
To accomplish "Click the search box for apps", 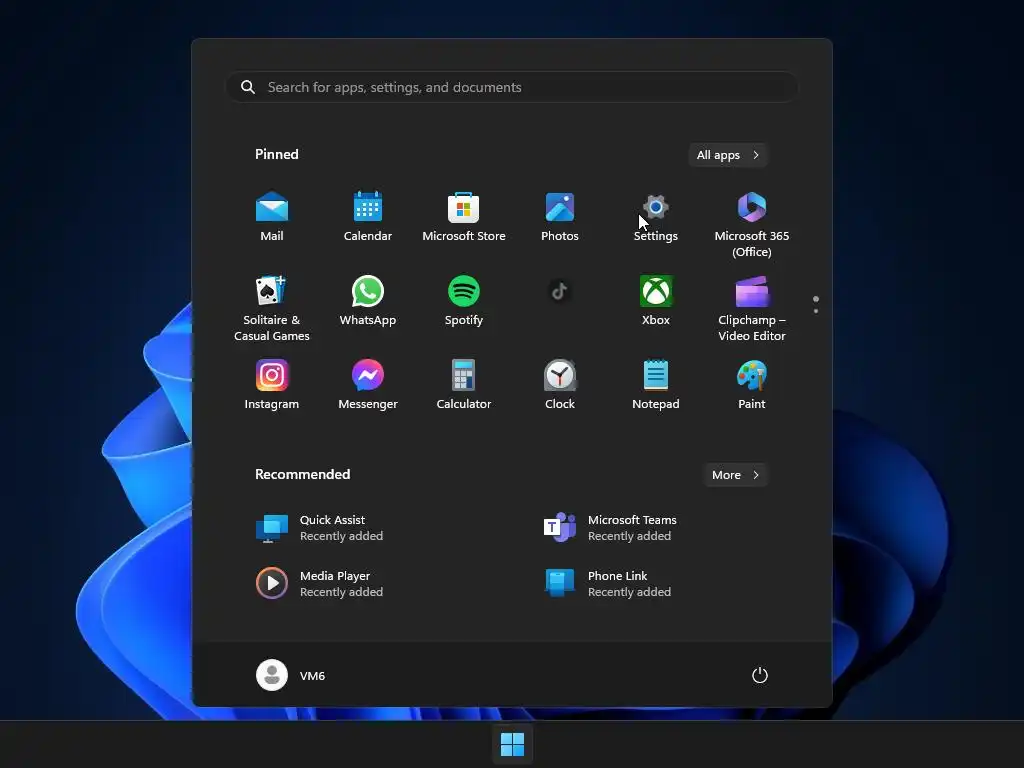I will click(x=512, y=87).
